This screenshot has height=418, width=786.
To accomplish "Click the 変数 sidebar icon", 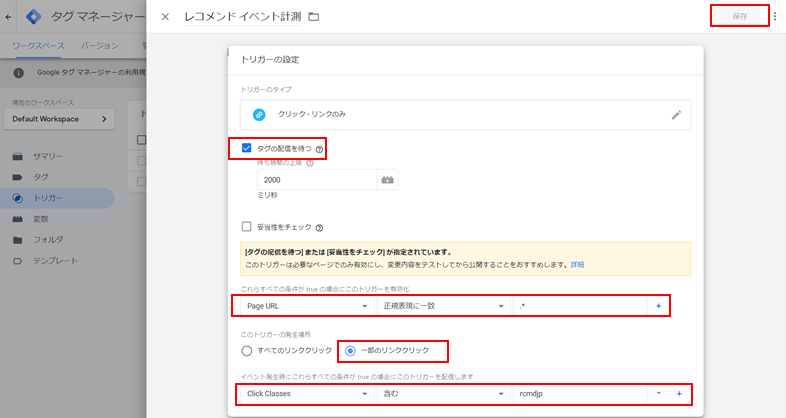I will tap(18, 219).
